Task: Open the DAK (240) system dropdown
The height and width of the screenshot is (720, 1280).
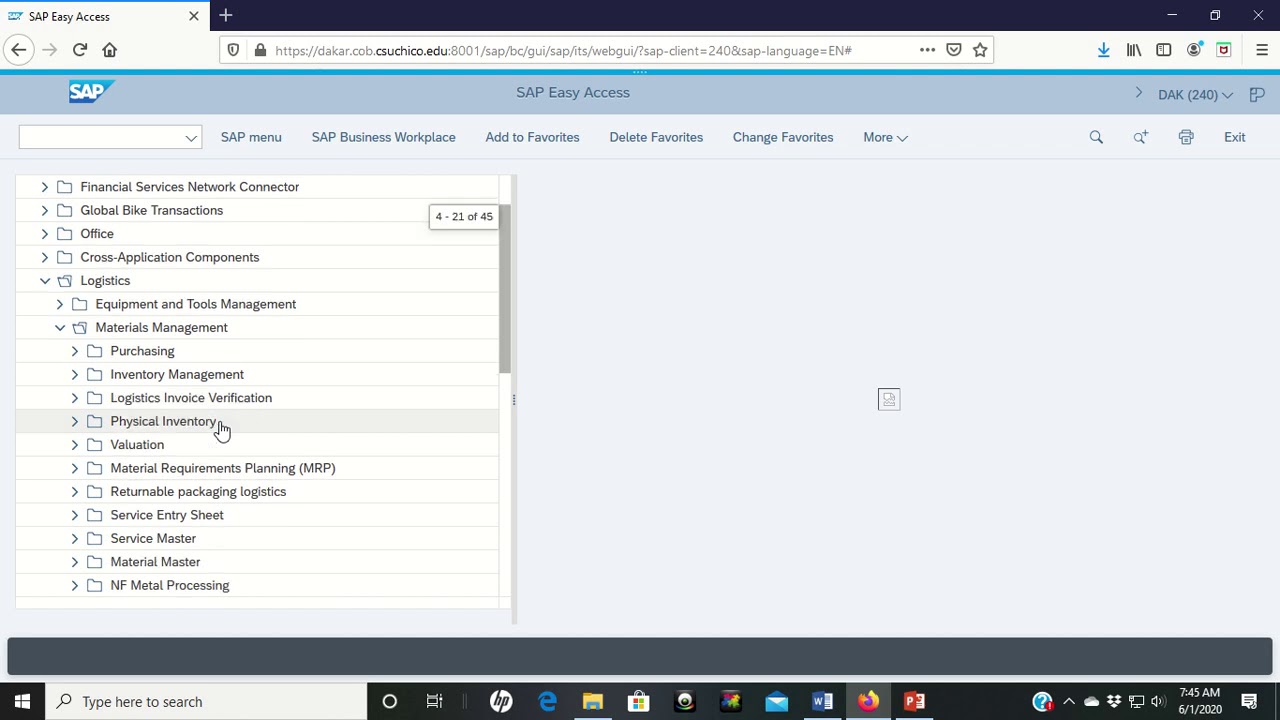Action: (x=1195, y=95)
